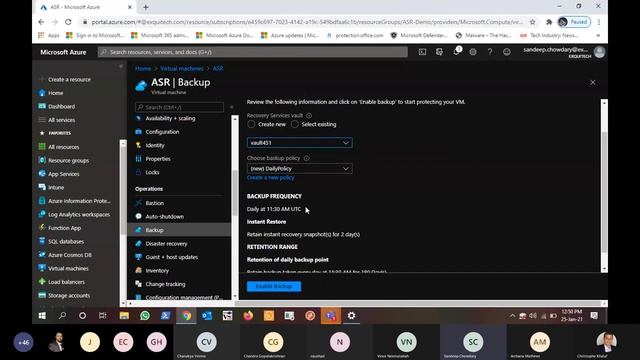Click resource menu vertical scrollbar
Image resolution: width=640 pixels, height=360 pixels.
coord(235,192)
